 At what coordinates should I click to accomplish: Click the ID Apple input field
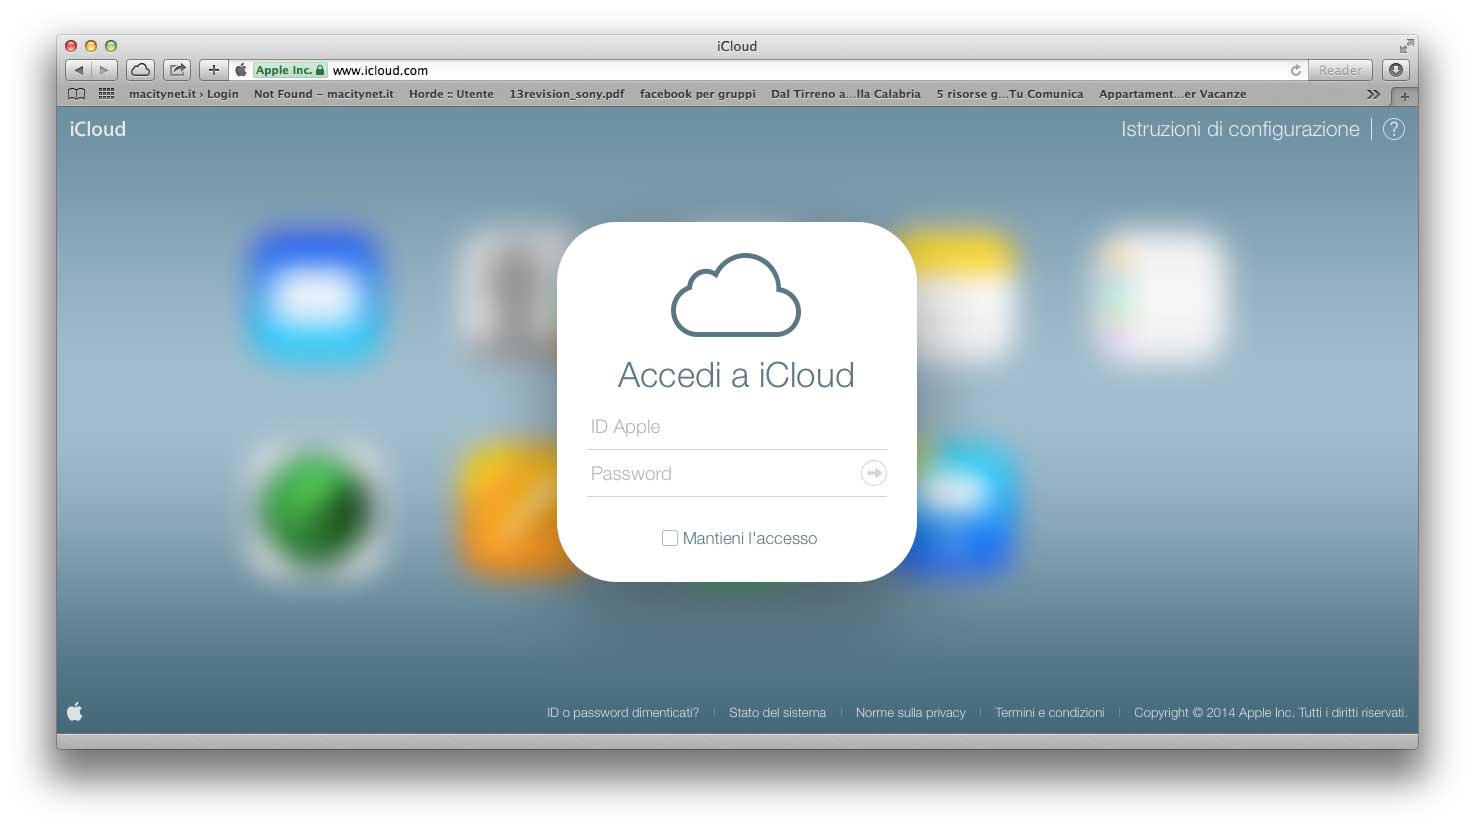[737, 427]
